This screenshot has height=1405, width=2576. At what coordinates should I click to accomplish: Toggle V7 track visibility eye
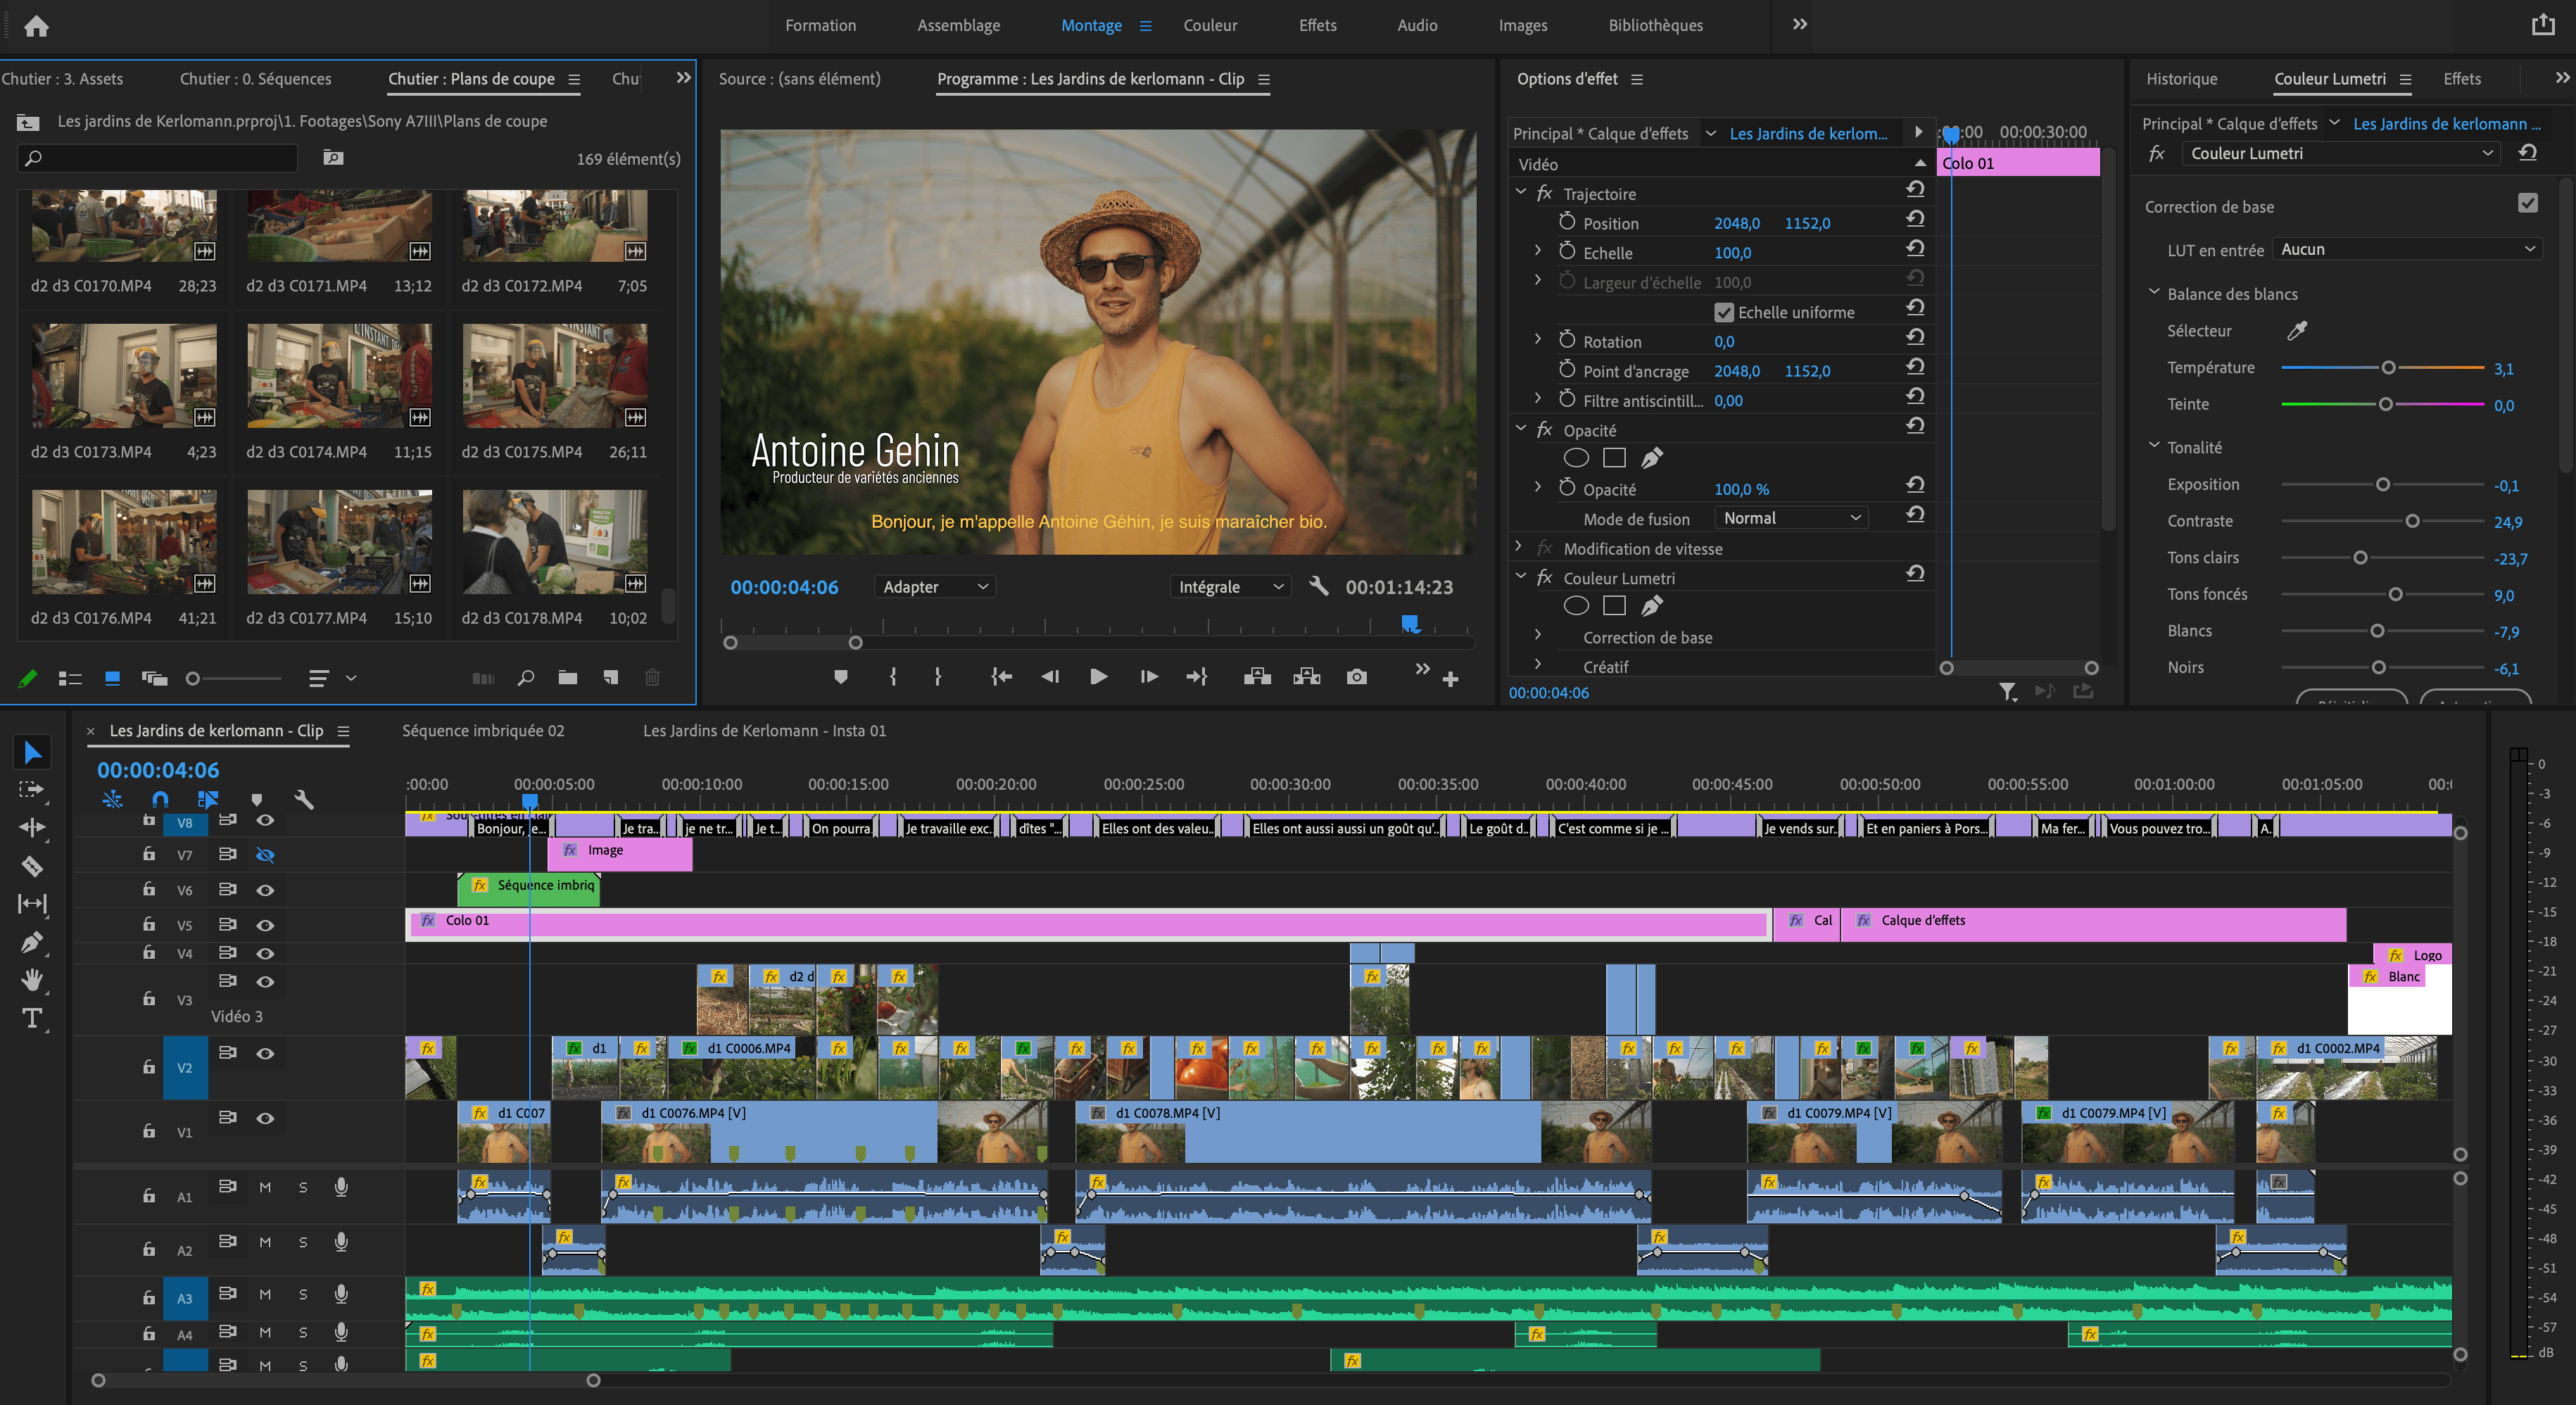point(265,855)
